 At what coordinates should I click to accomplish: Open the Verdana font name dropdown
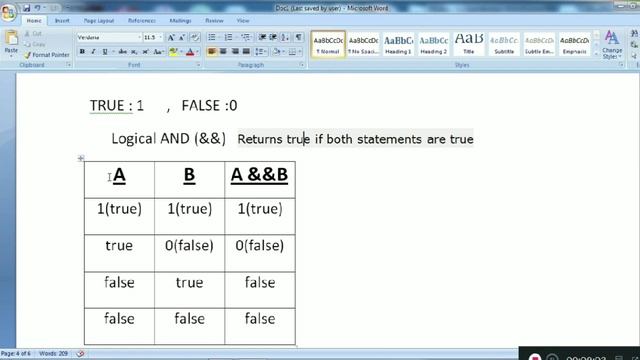(139, 38)
